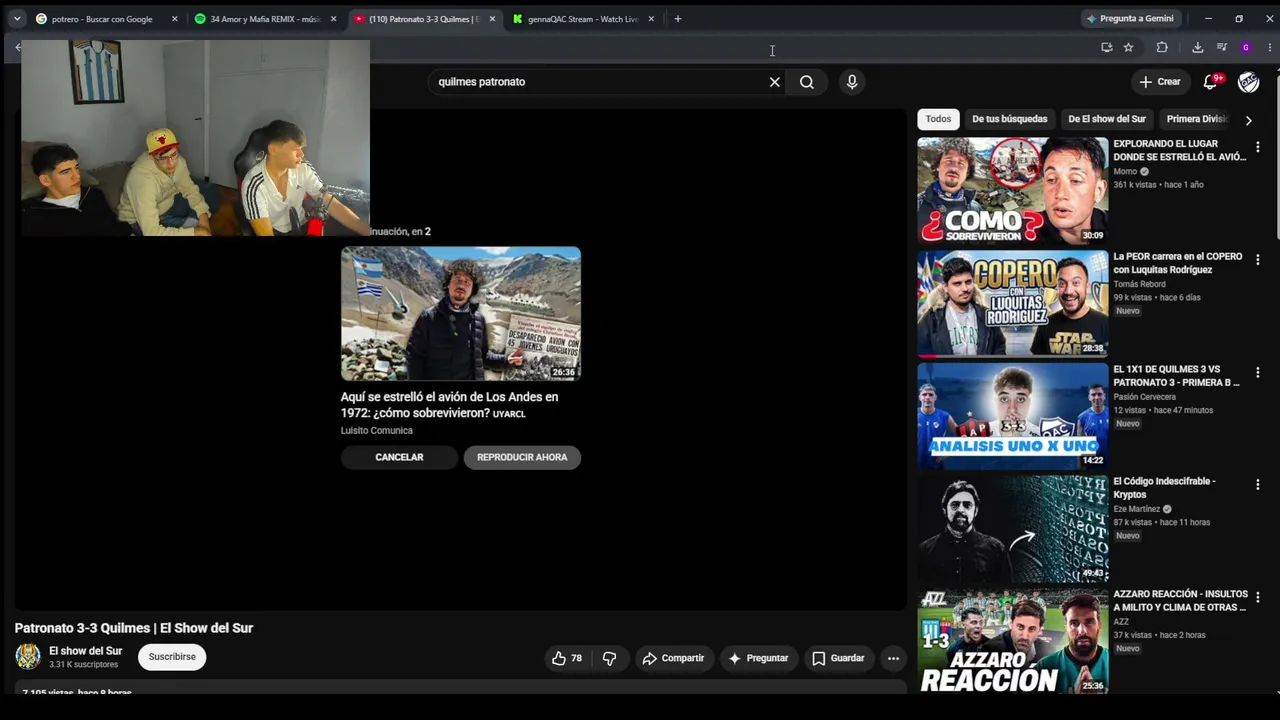Open title AZZARO REACCIÓN - INSULTOS A MILITO
This screenshot has height=720, width=1280.
point(1180,601)
